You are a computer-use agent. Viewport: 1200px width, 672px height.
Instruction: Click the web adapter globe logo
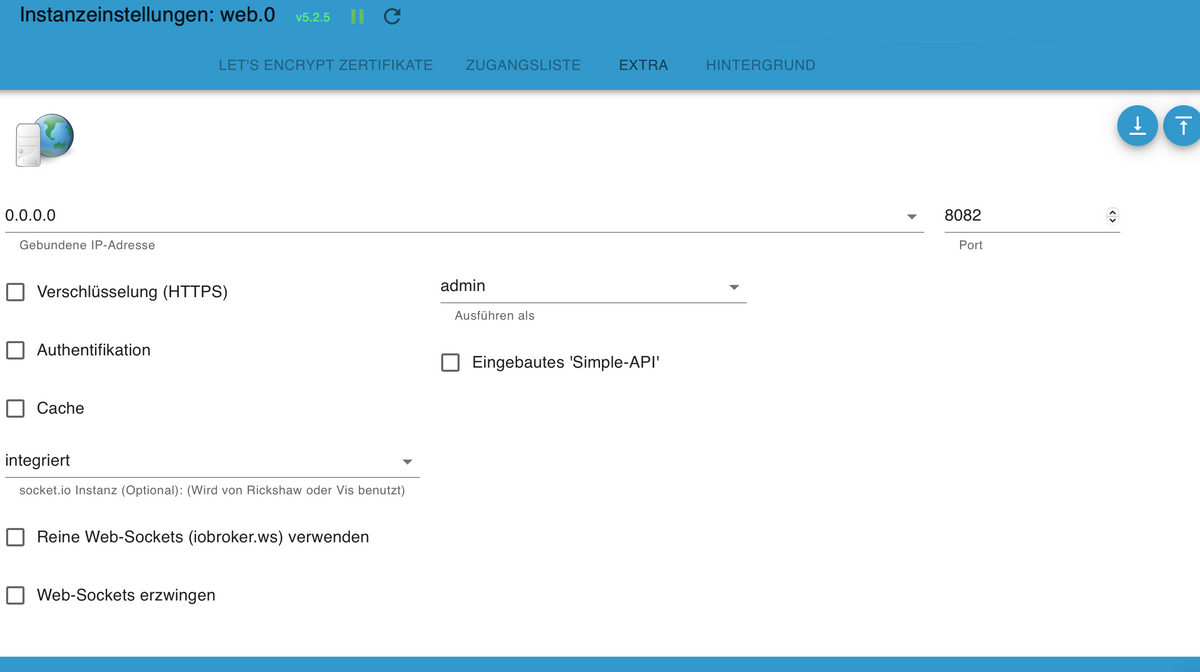(44, 140)
